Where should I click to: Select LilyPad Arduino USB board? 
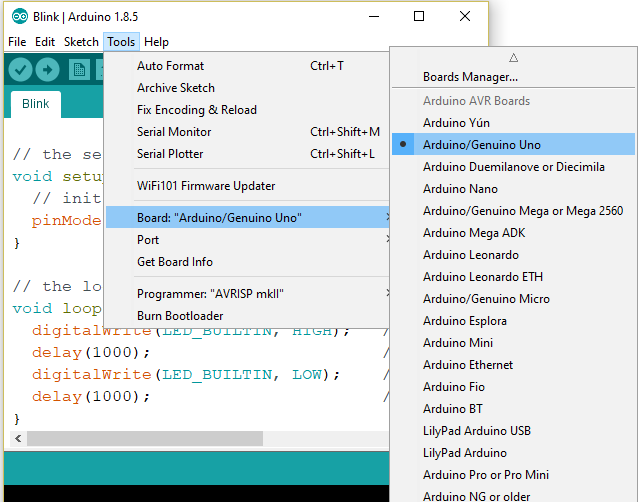point(513,431)
